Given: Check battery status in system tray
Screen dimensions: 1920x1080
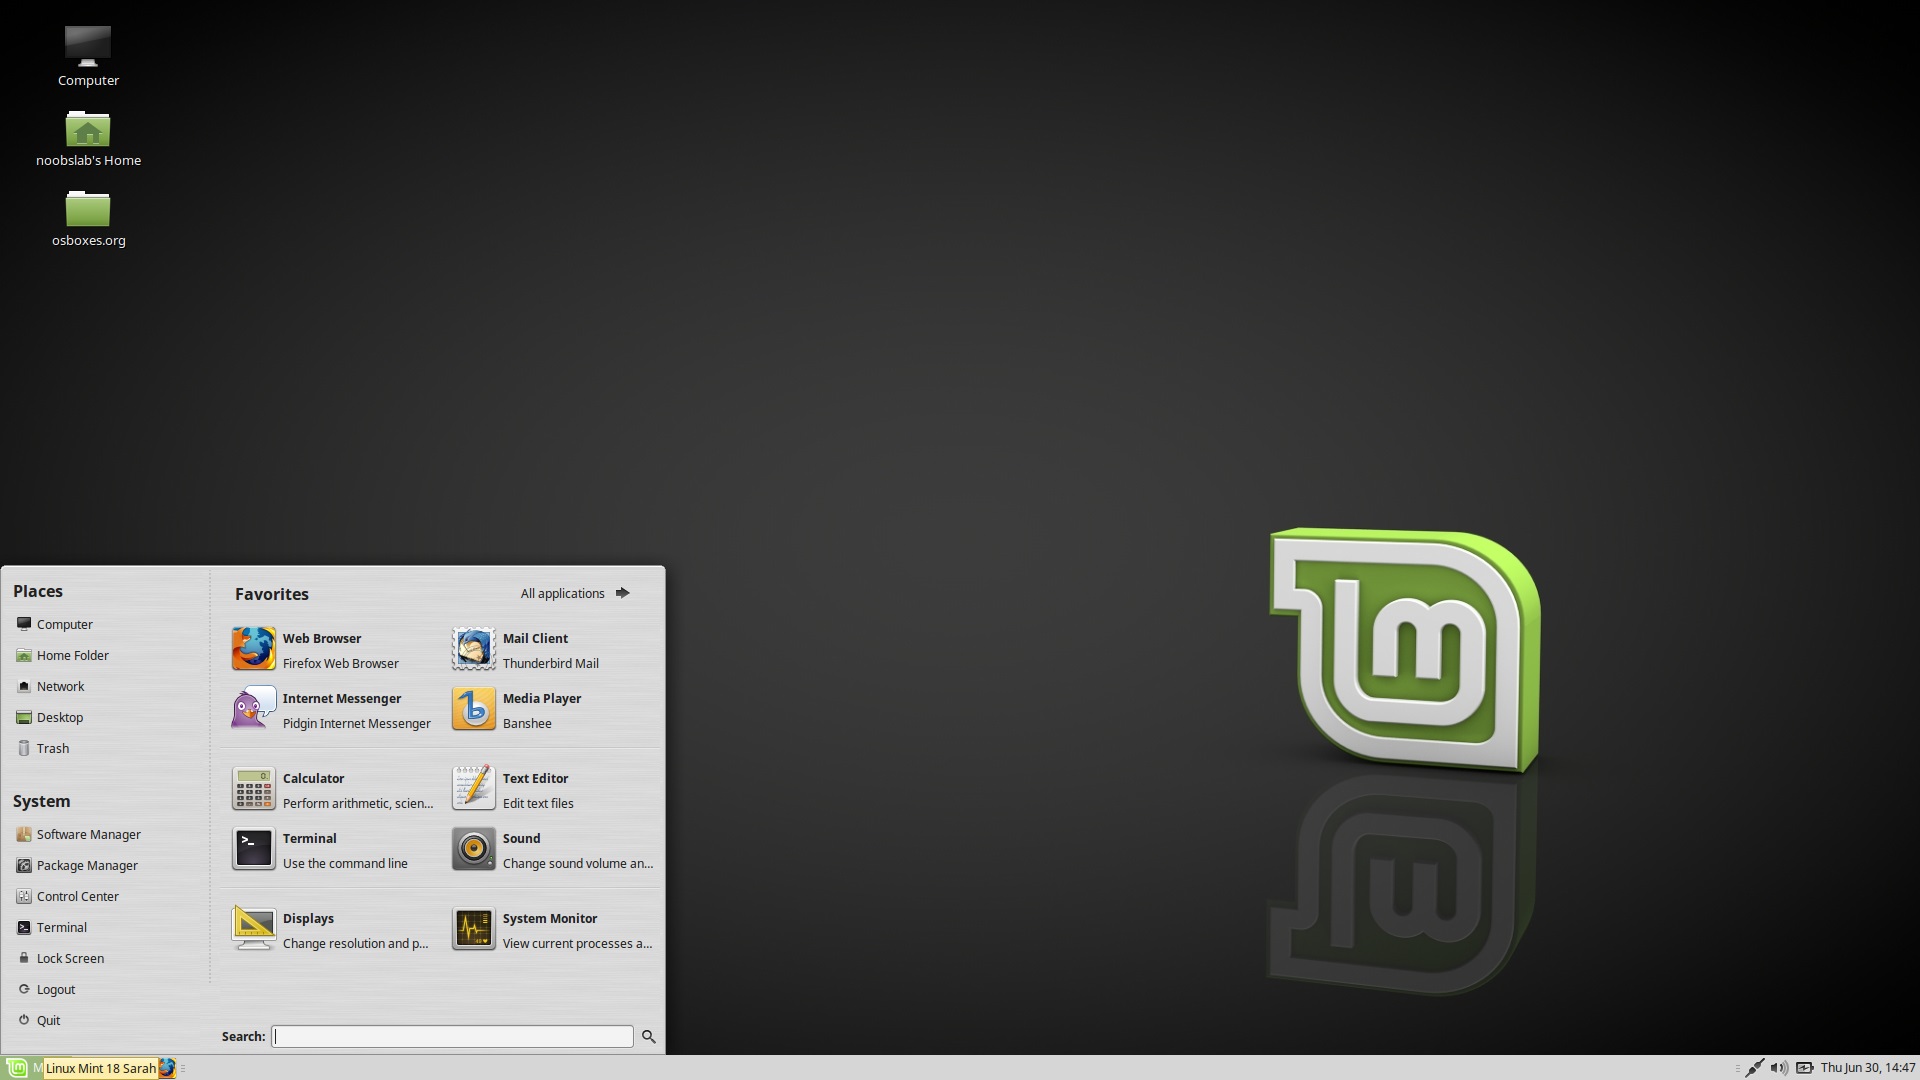Looking at the screenshot, I should click(x=1806, y=1067).
